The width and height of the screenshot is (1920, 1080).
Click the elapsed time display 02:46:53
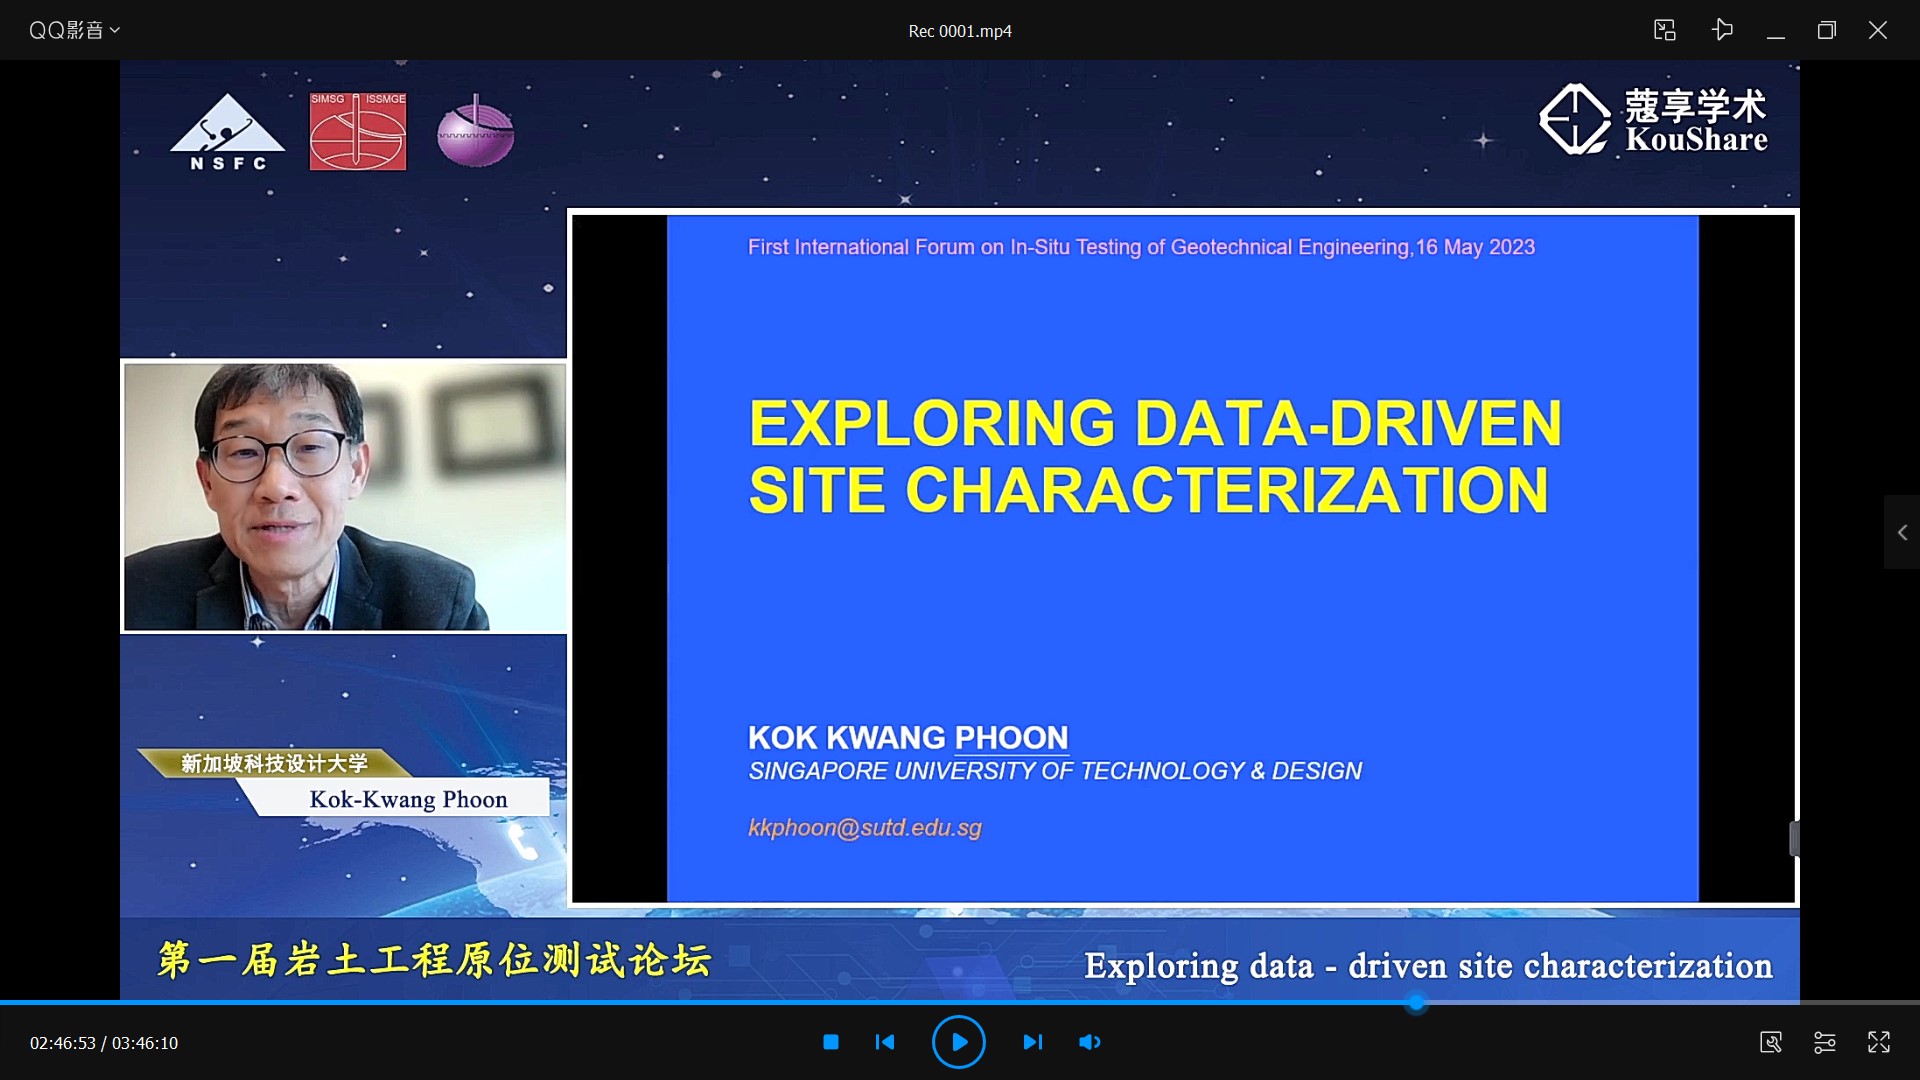tap(62, 1043)
